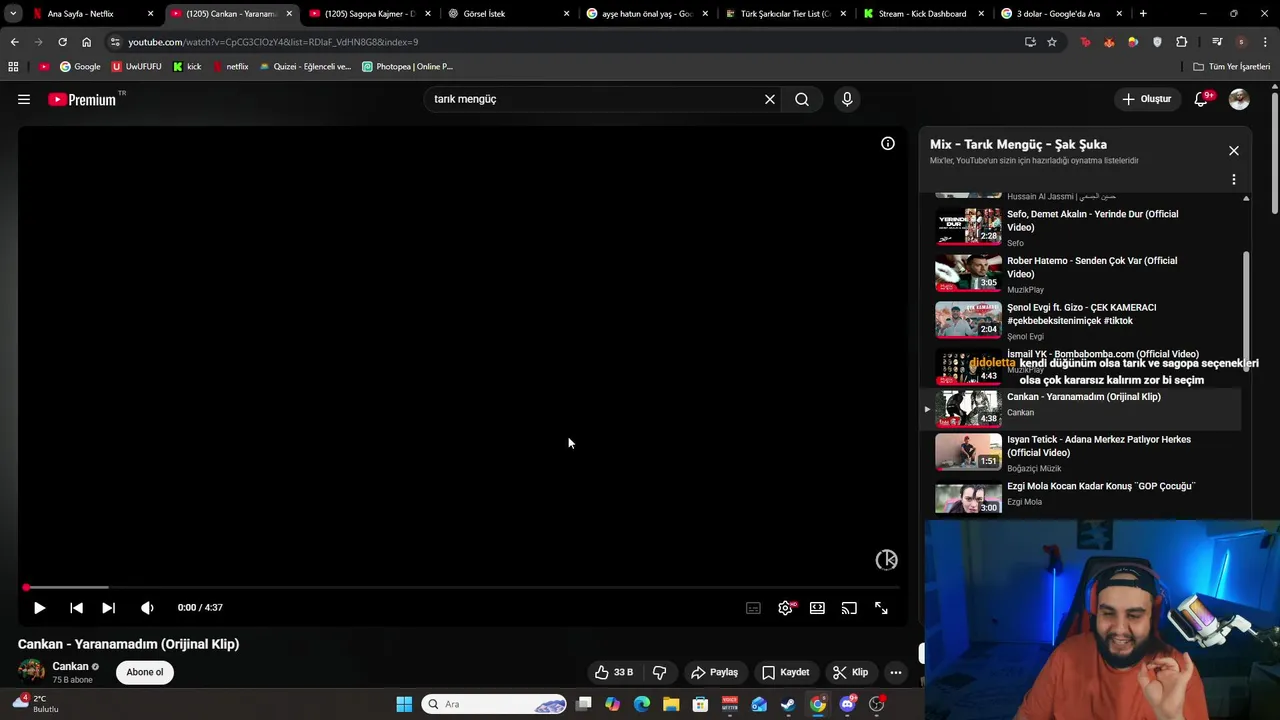This screenshot has height=720, width=1280.
Task: Skip to the next video
Action: coord(108,608)
